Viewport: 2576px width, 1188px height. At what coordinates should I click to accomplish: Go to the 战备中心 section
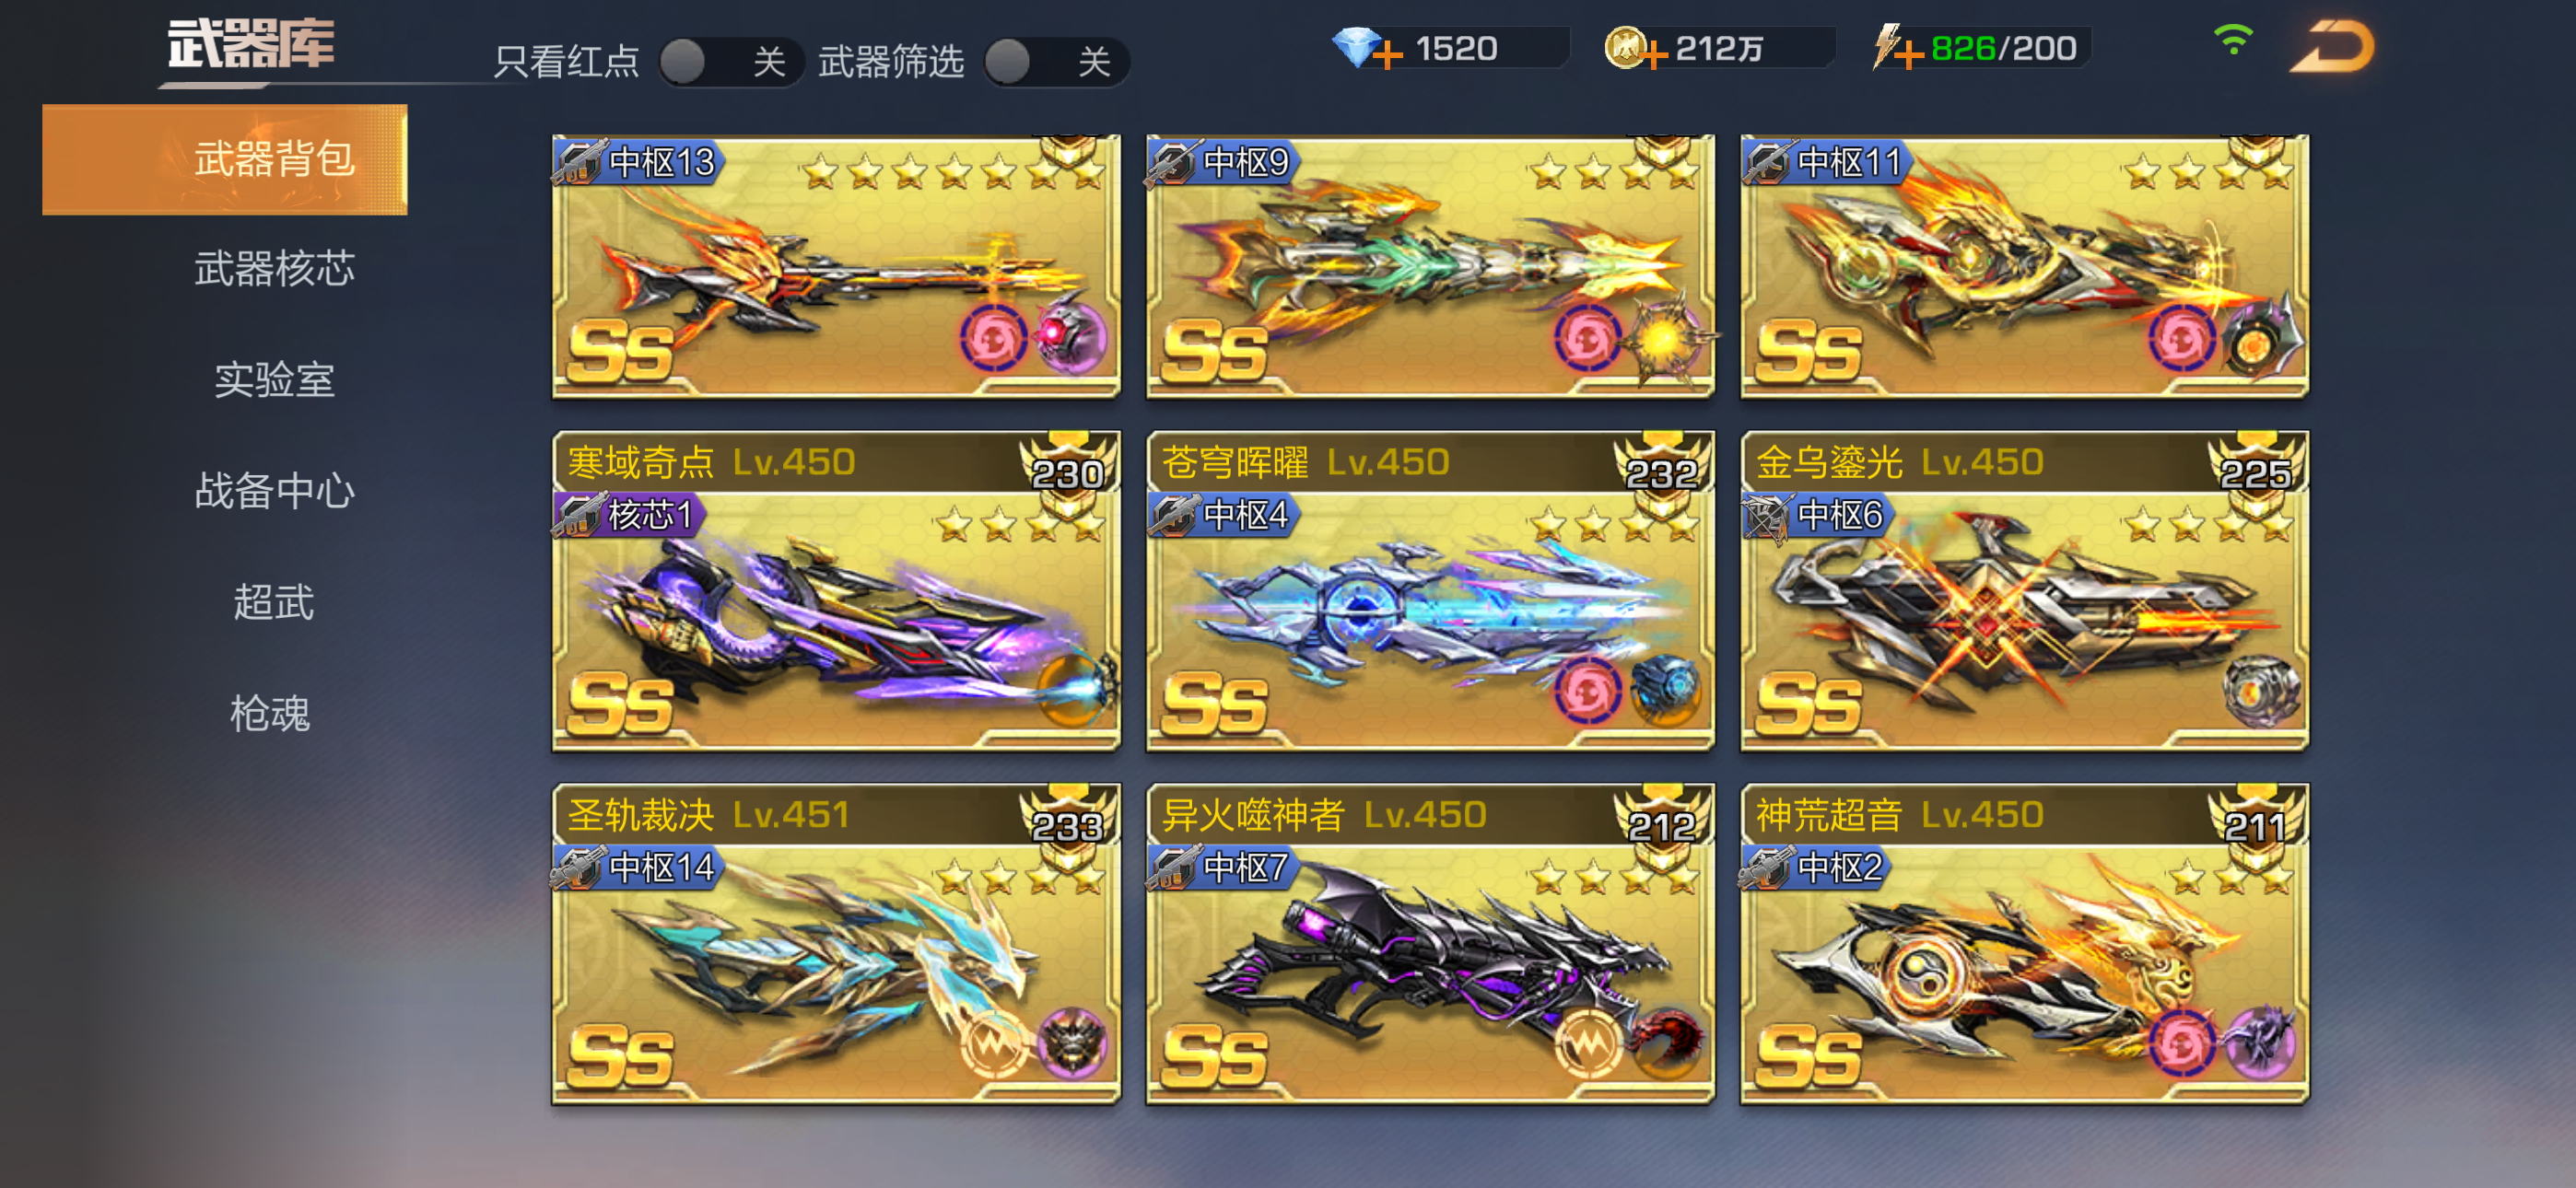click(x=274, y=491)
